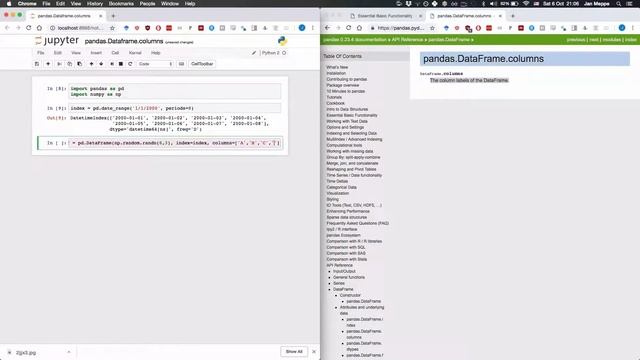Open the cell type Code dropdown
Image resolution: width=640 pixels, height=360 pixels.
coord(155,64)
